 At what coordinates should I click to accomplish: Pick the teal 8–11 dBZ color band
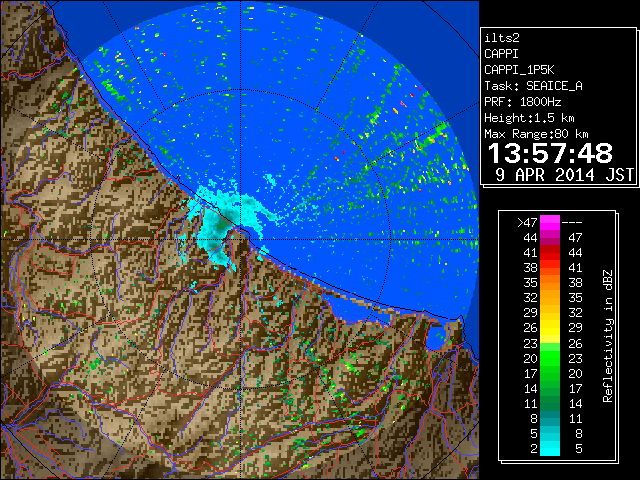click(550, 419)
